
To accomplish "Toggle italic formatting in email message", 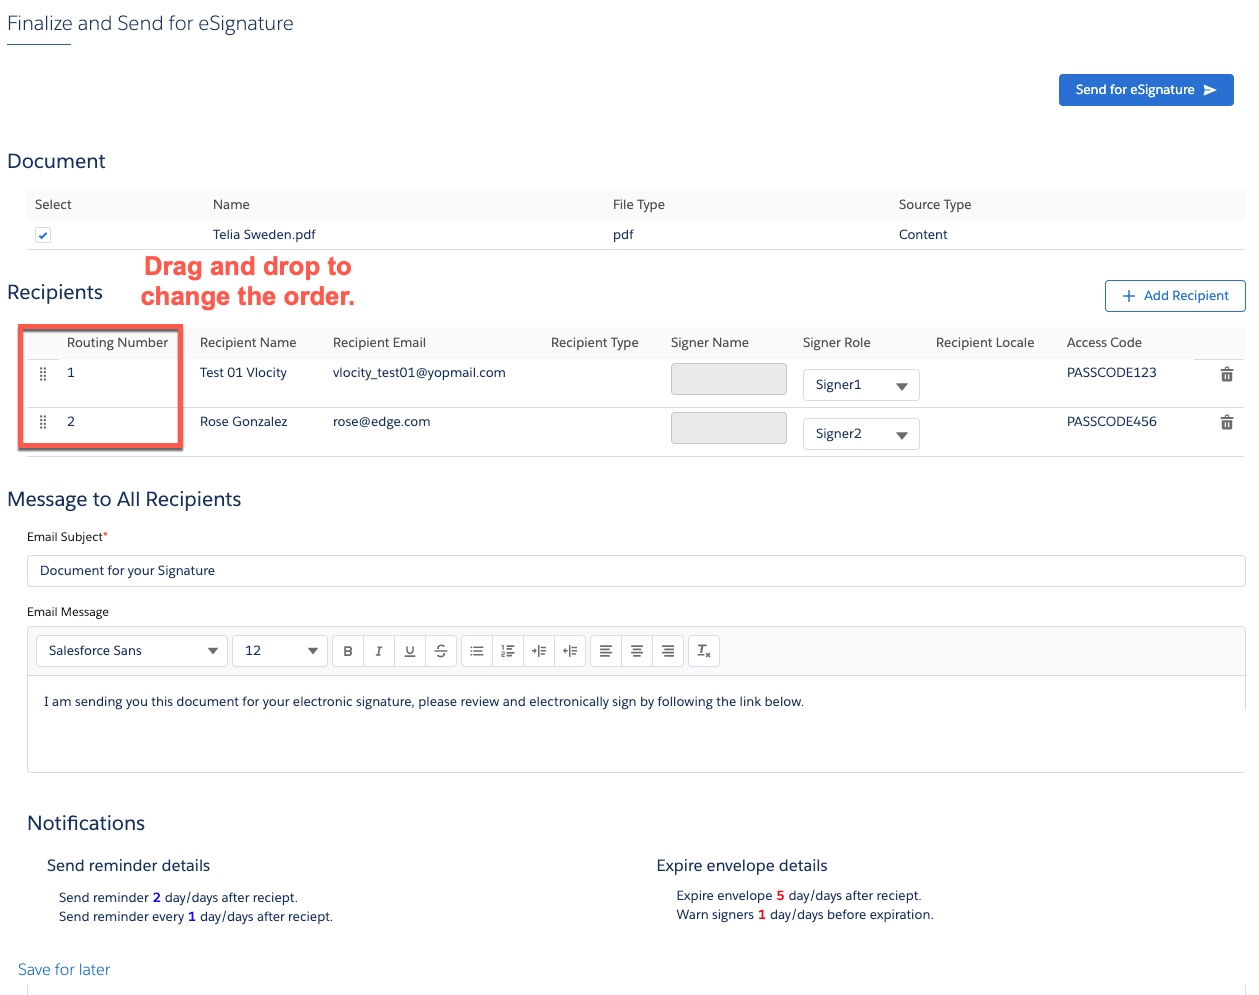I will point(379,651).
